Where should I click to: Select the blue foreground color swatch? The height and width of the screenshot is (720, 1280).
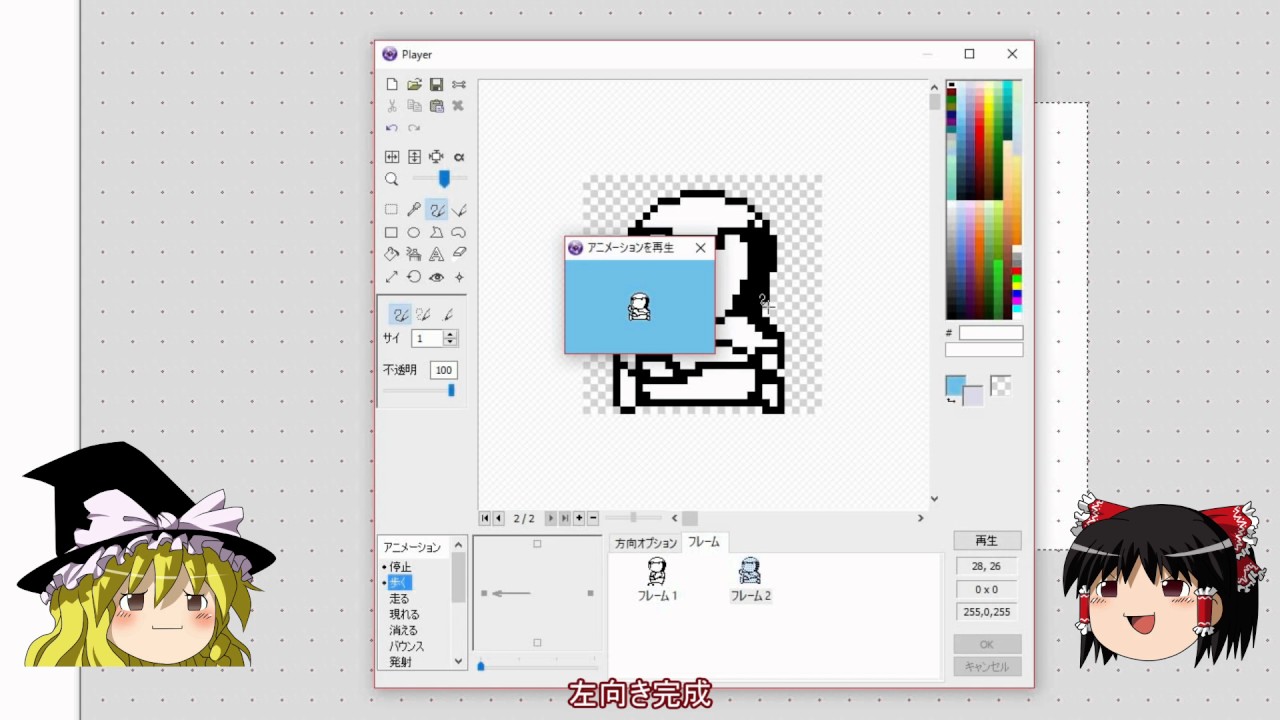955,386
